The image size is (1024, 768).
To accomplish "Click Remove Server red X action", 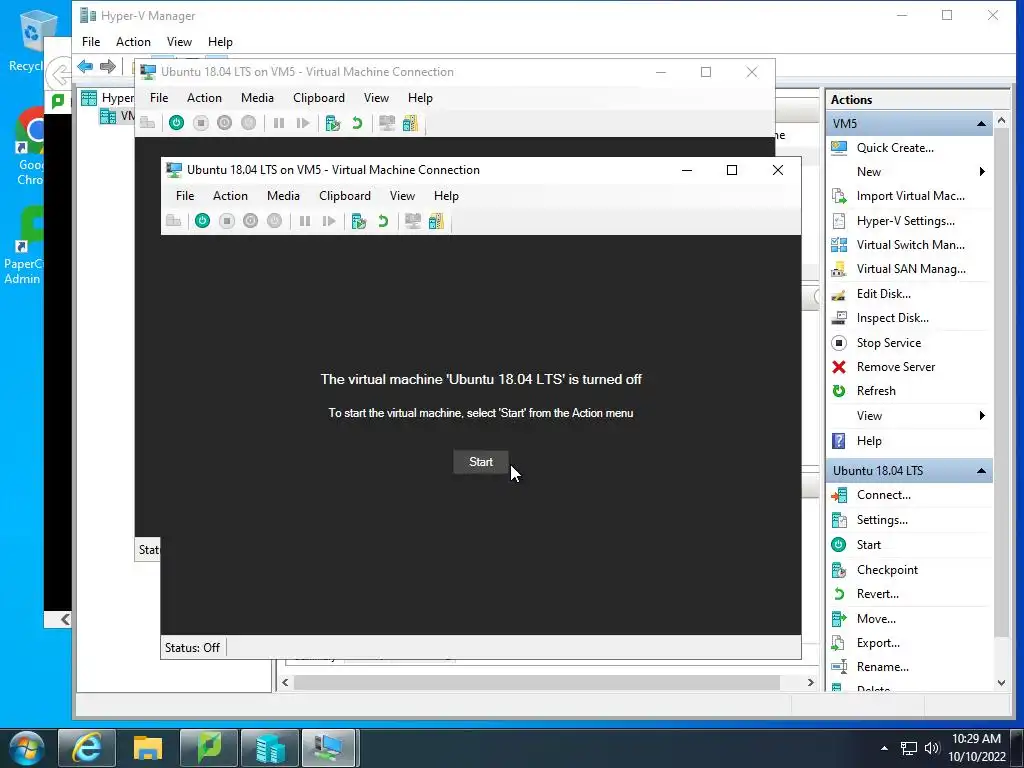I will point(895,367).
